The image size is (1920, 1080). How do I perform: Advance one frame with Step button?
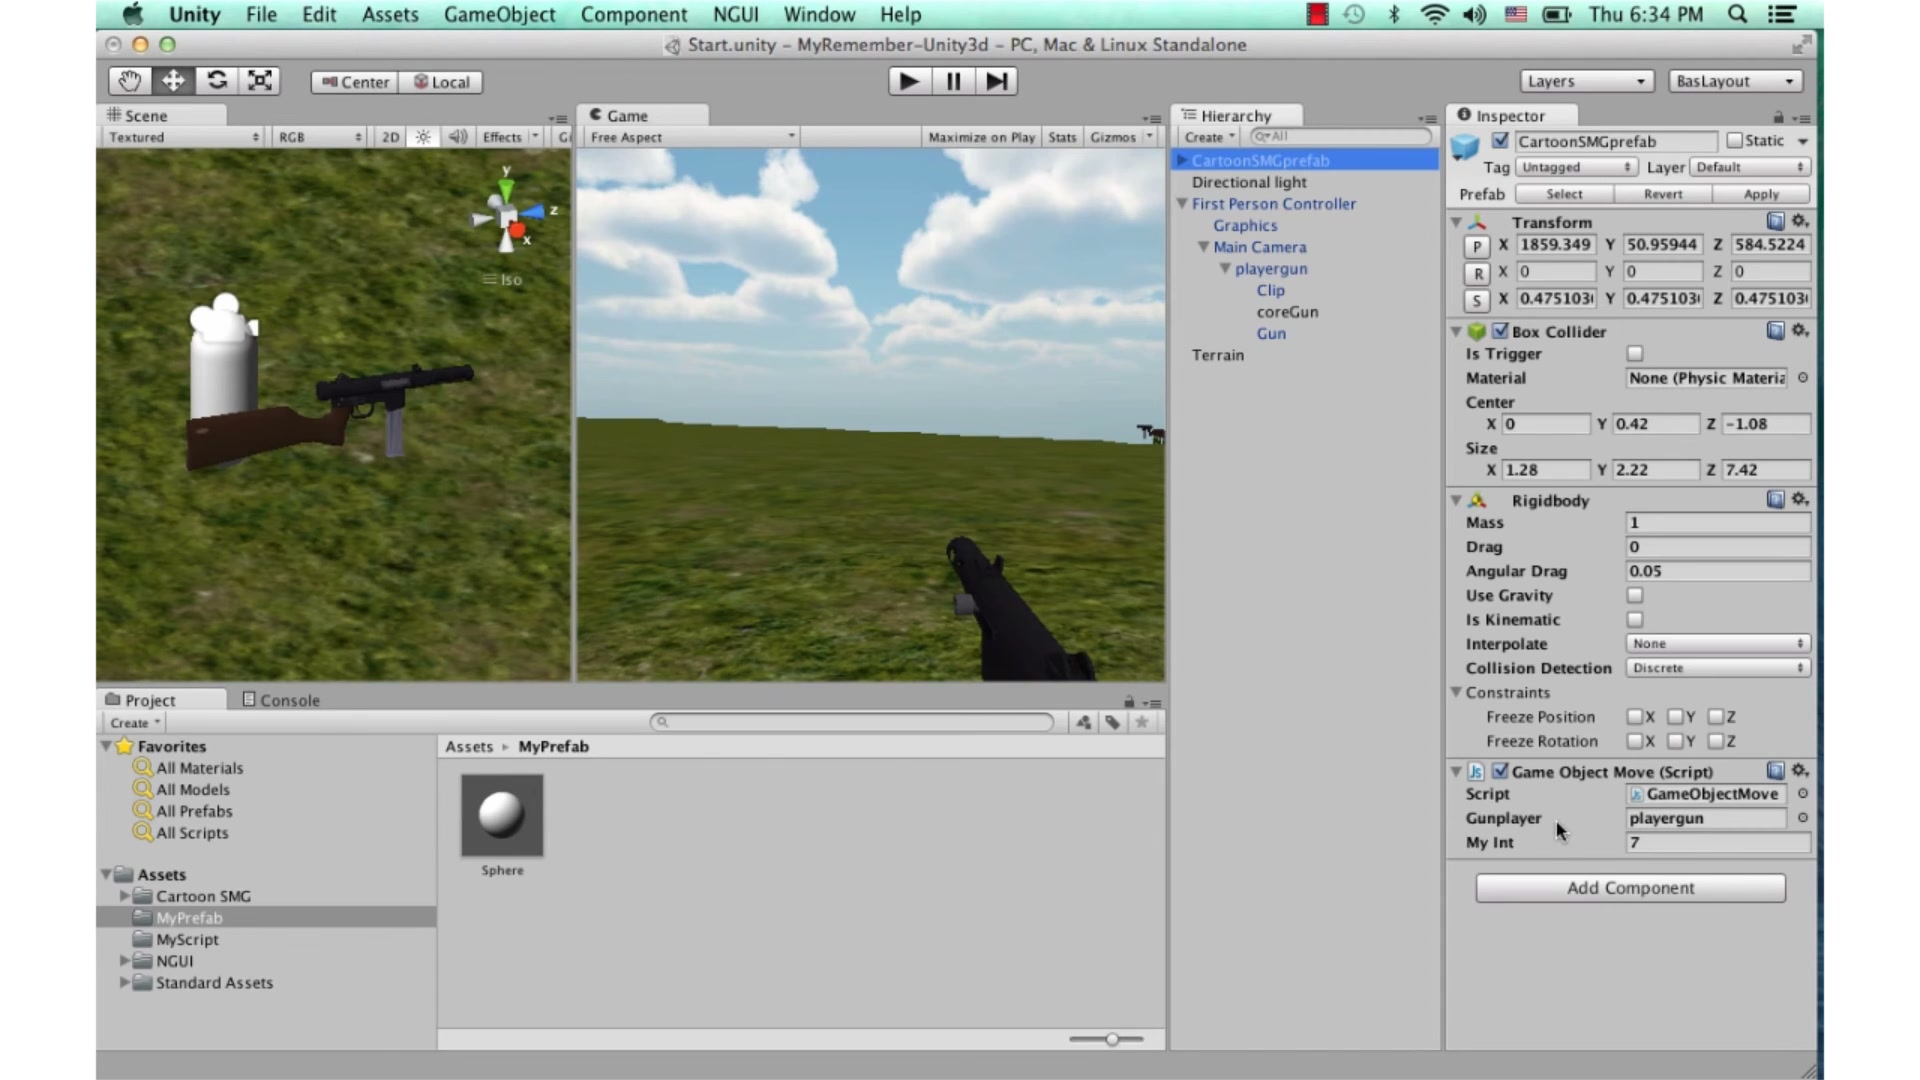(x=996, y=81)
